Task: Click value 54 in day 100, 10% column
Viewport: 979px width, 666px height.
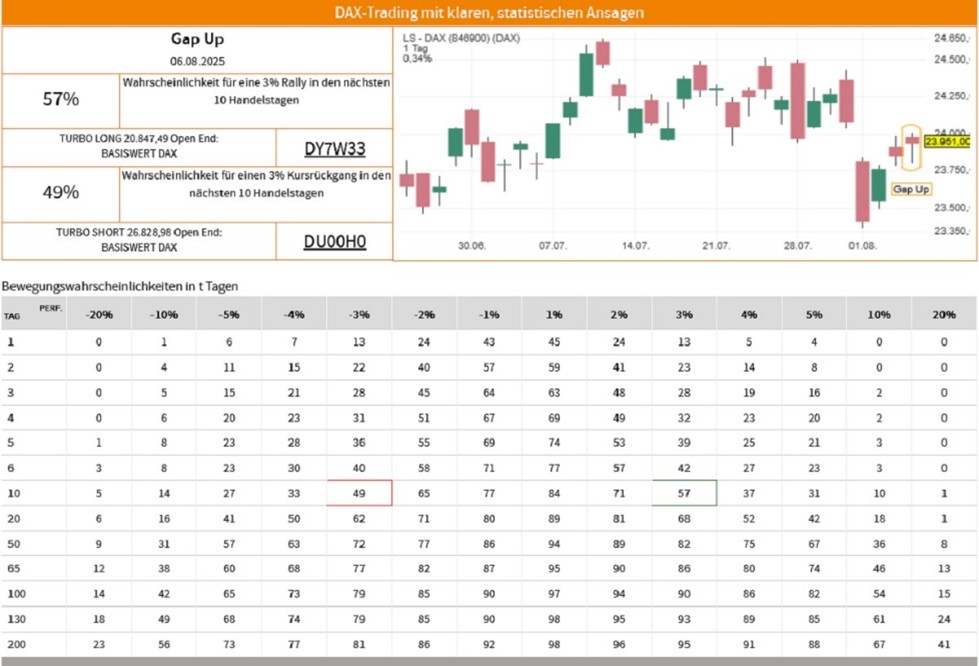Action: pyautogui.click(x=878, y=594)
